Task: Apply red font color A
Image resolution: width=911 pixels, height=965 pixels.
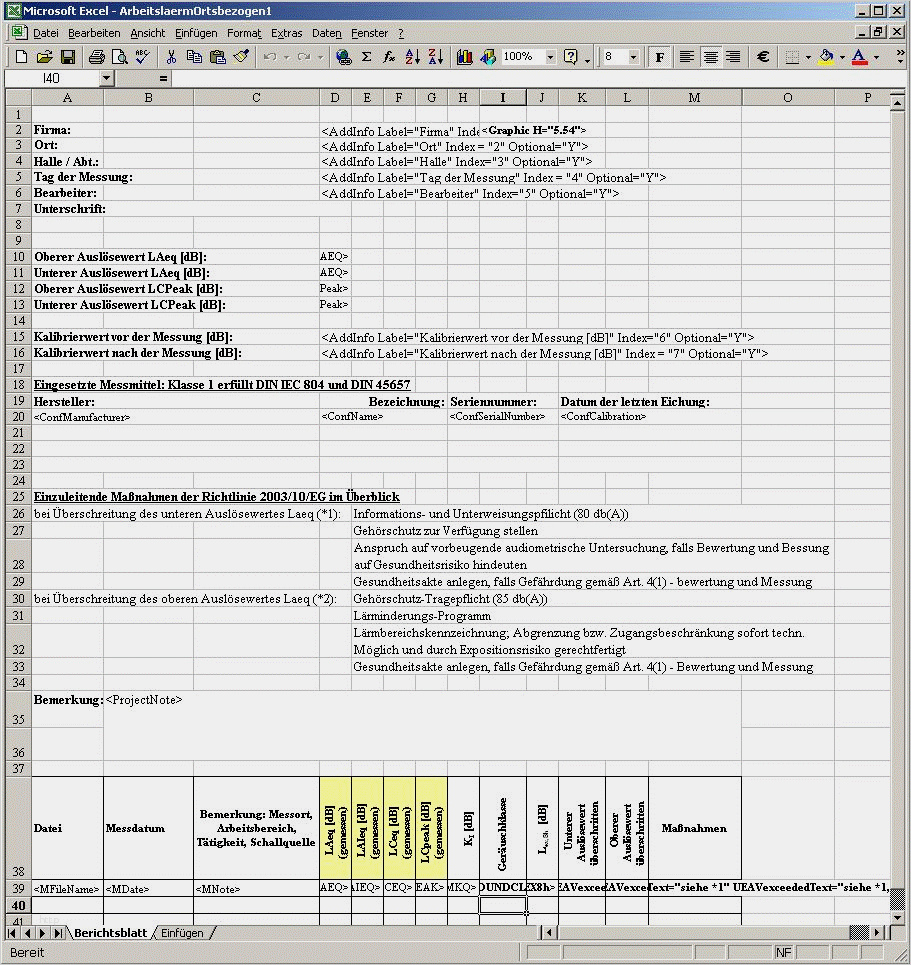Action: [x=859, y=57]
